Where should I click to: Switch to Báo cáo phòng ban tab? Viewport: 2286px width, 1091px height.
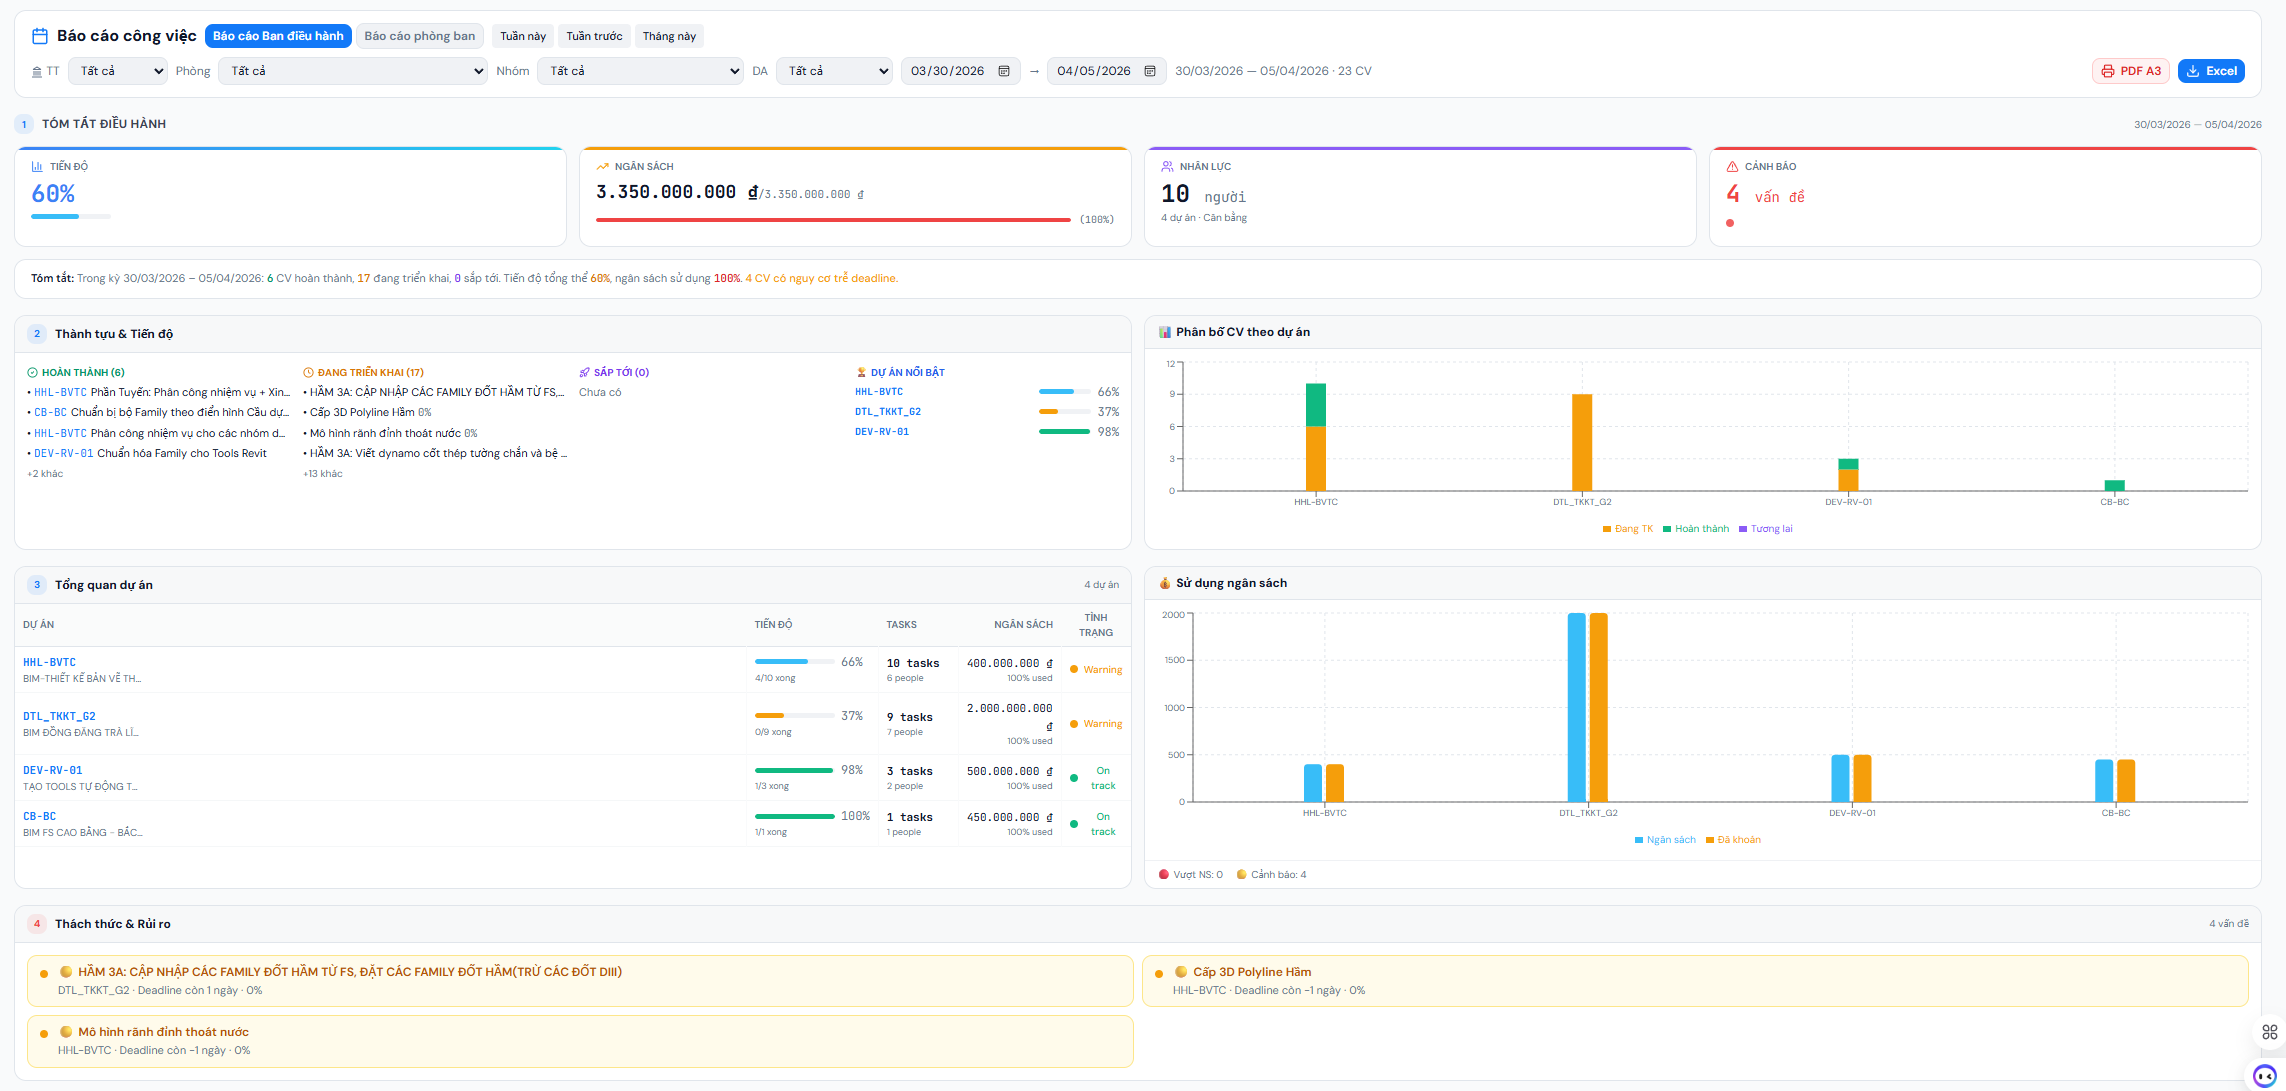pos(420,36)
